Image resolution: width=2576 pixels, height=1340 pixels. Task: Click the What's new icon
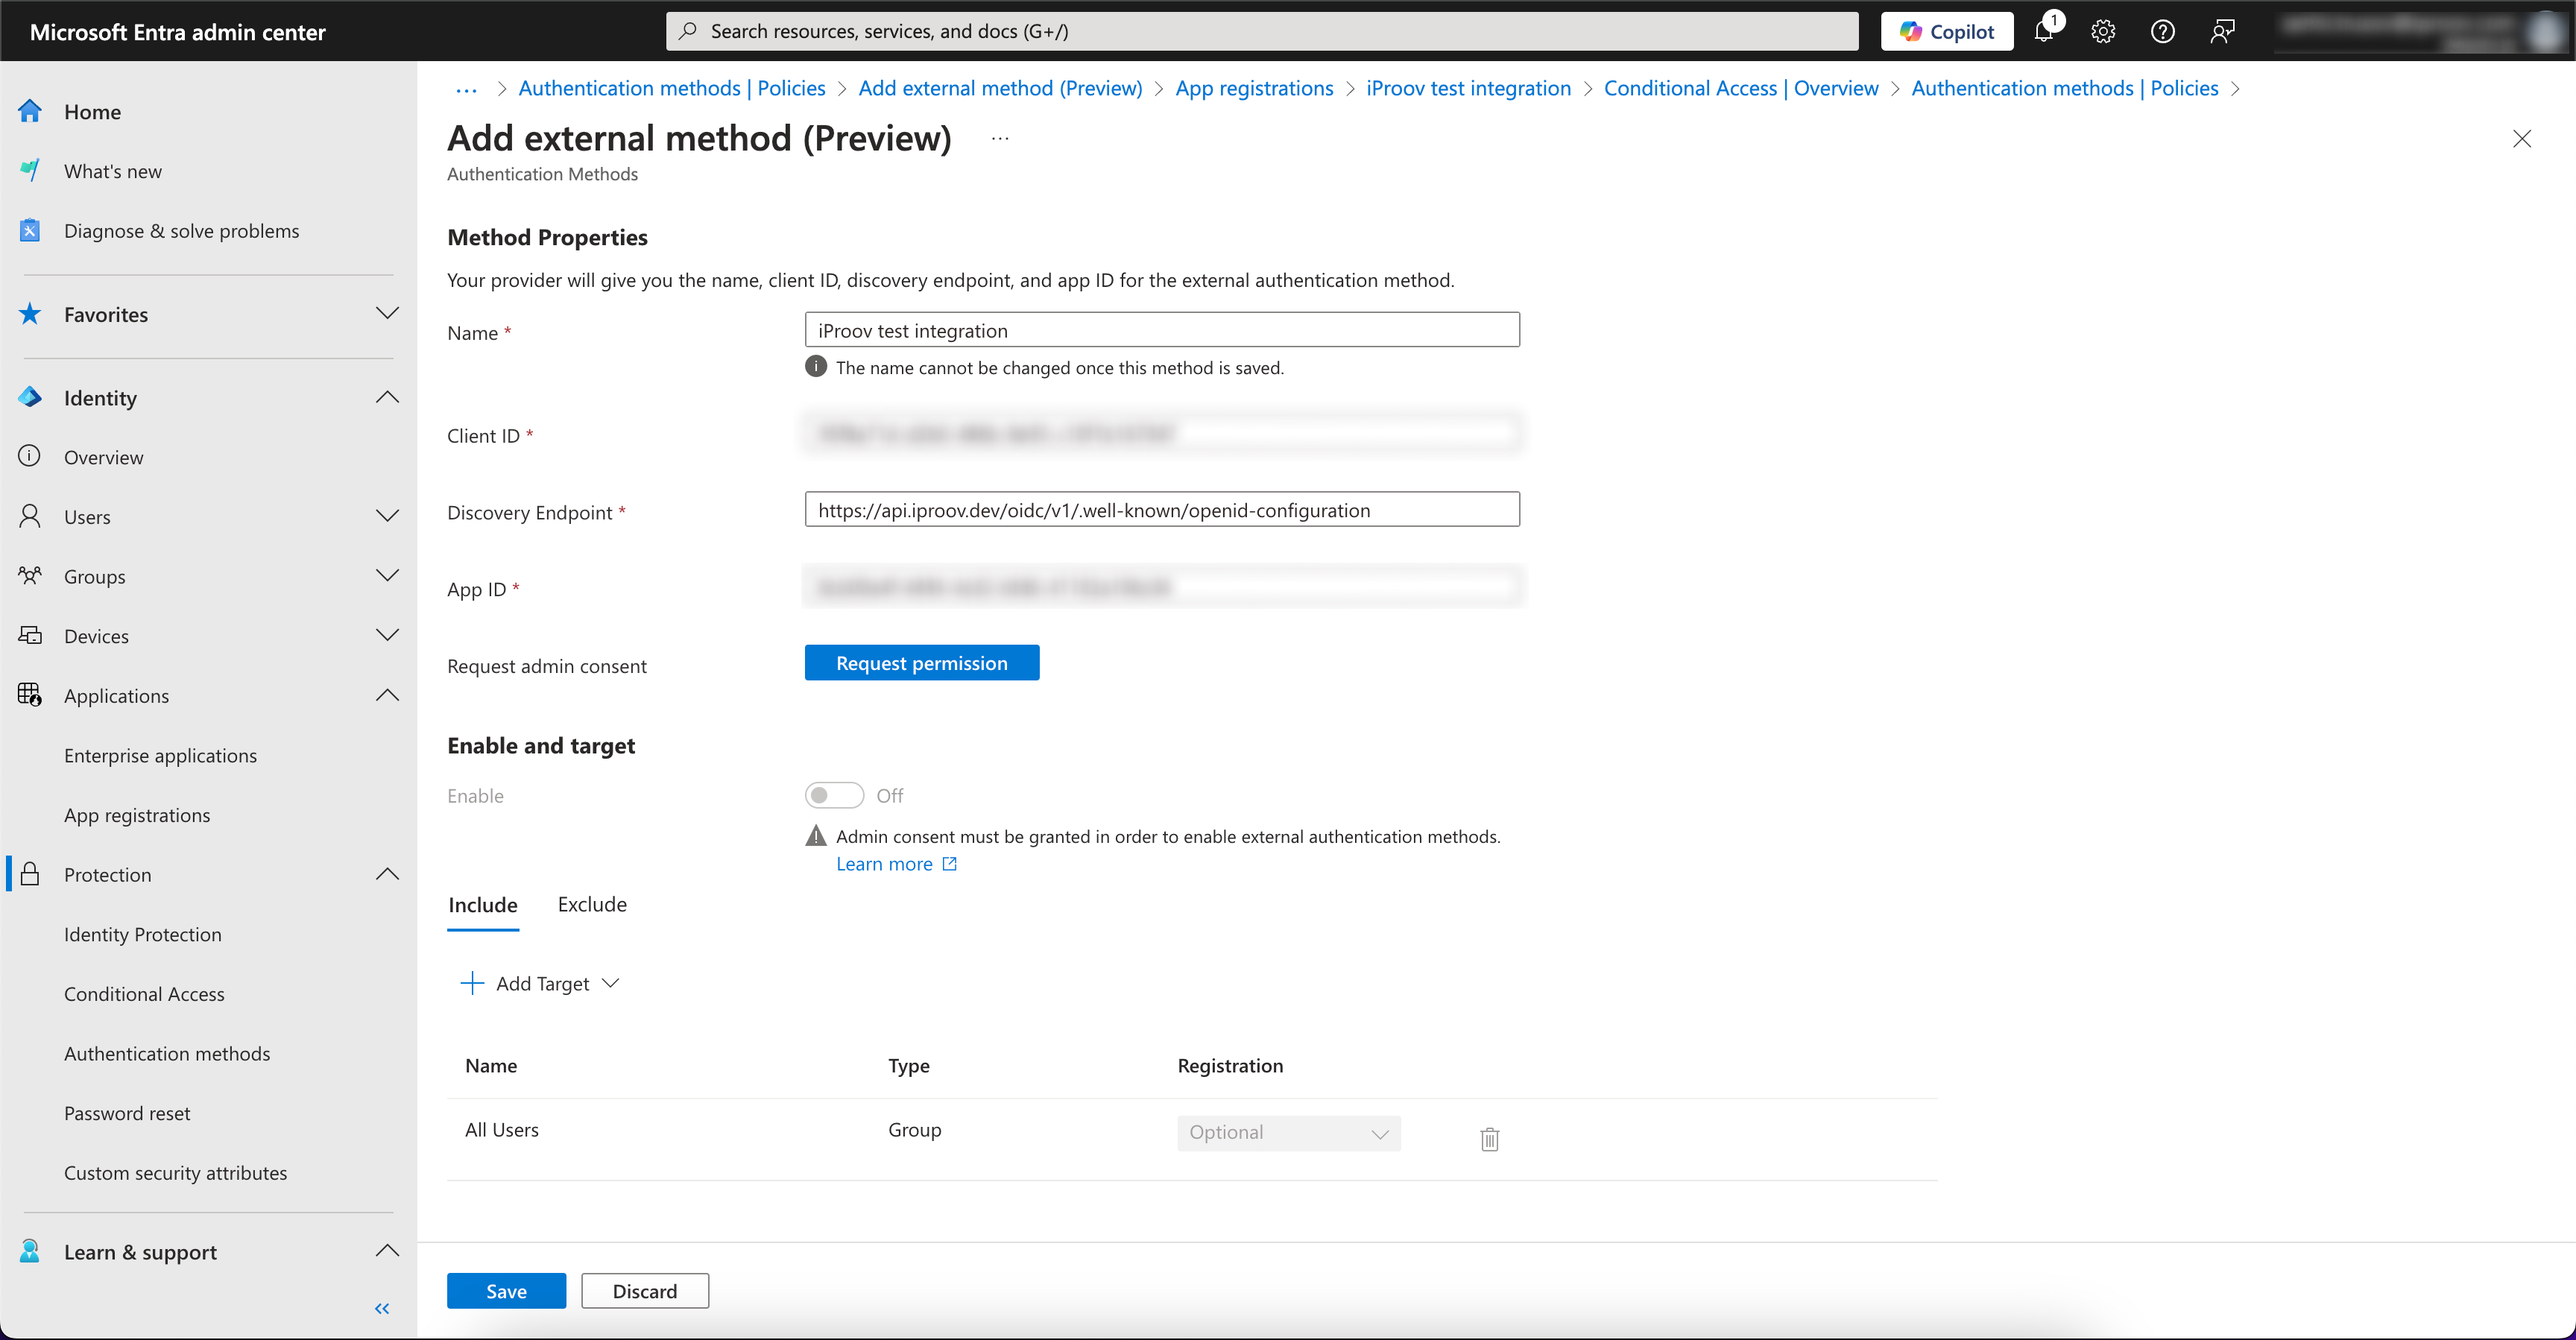tap(30, 170)
